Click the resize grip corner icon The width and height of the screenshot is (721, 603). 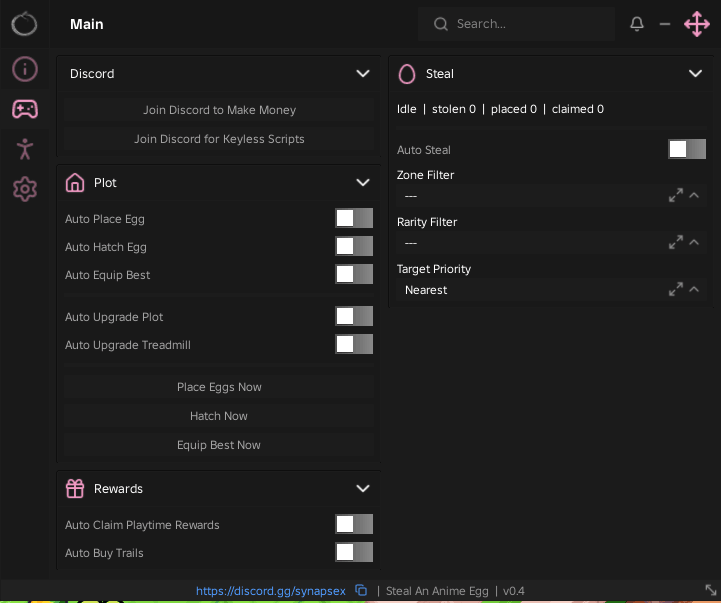point(711,590)
